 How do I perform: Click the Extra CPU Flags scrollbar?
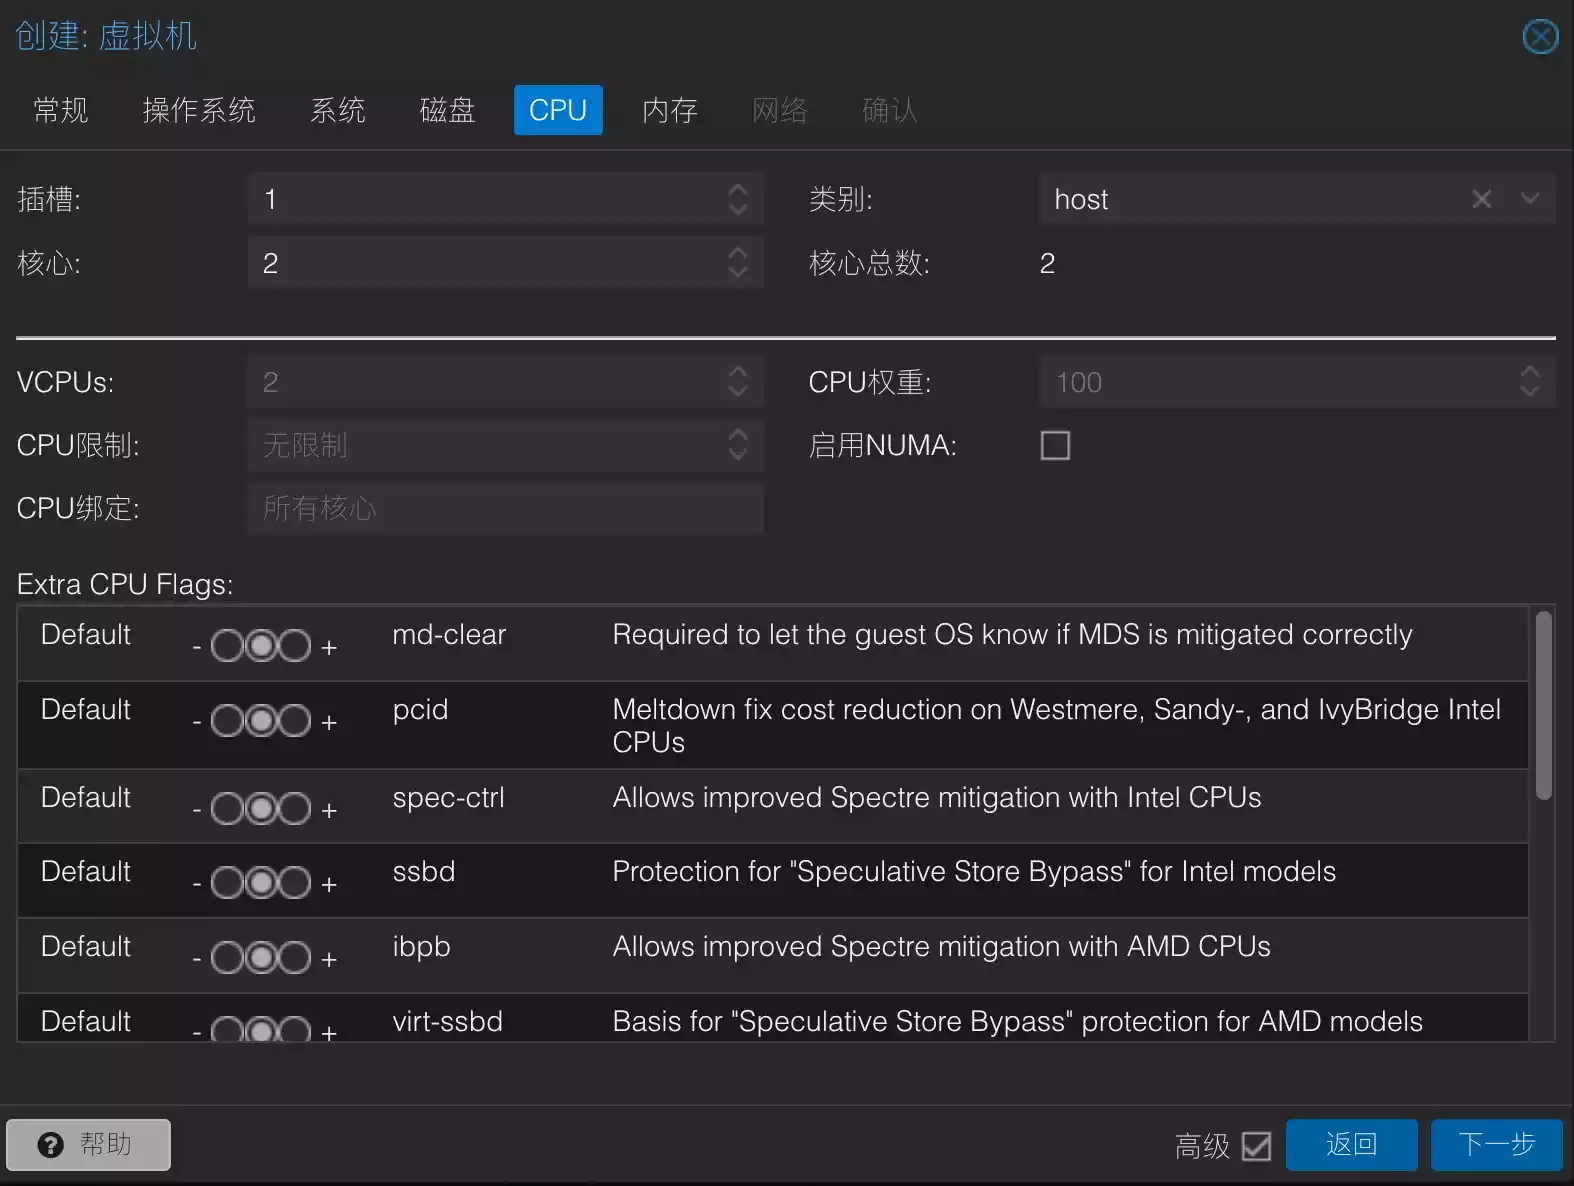(1543, 705)
